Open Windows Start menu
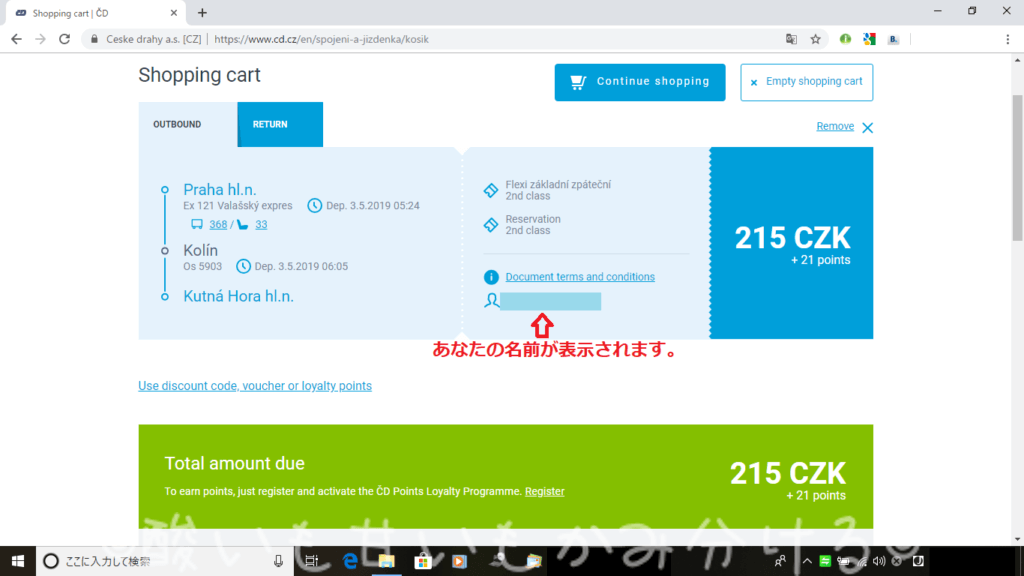The height and width of the screenshot is (576, 1024). [18, 561]
